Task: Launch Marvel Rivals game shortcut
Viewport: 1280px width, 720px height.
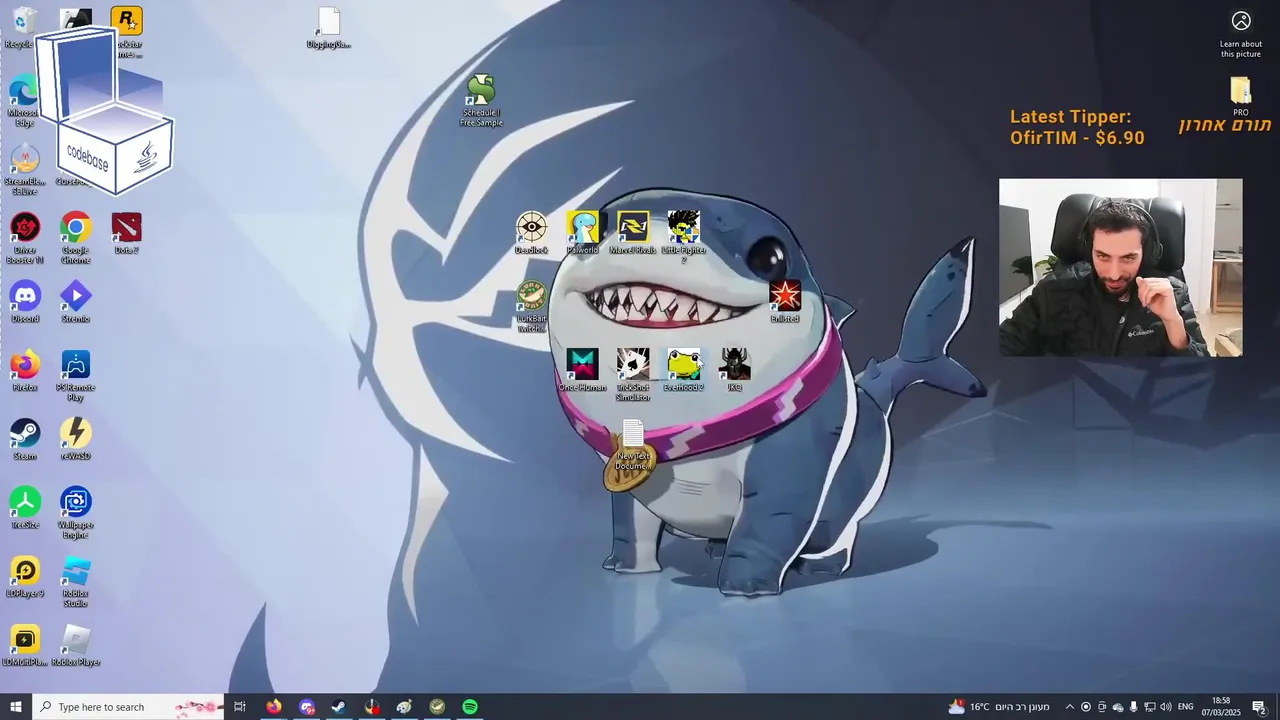Action: (x=633, y=233)
